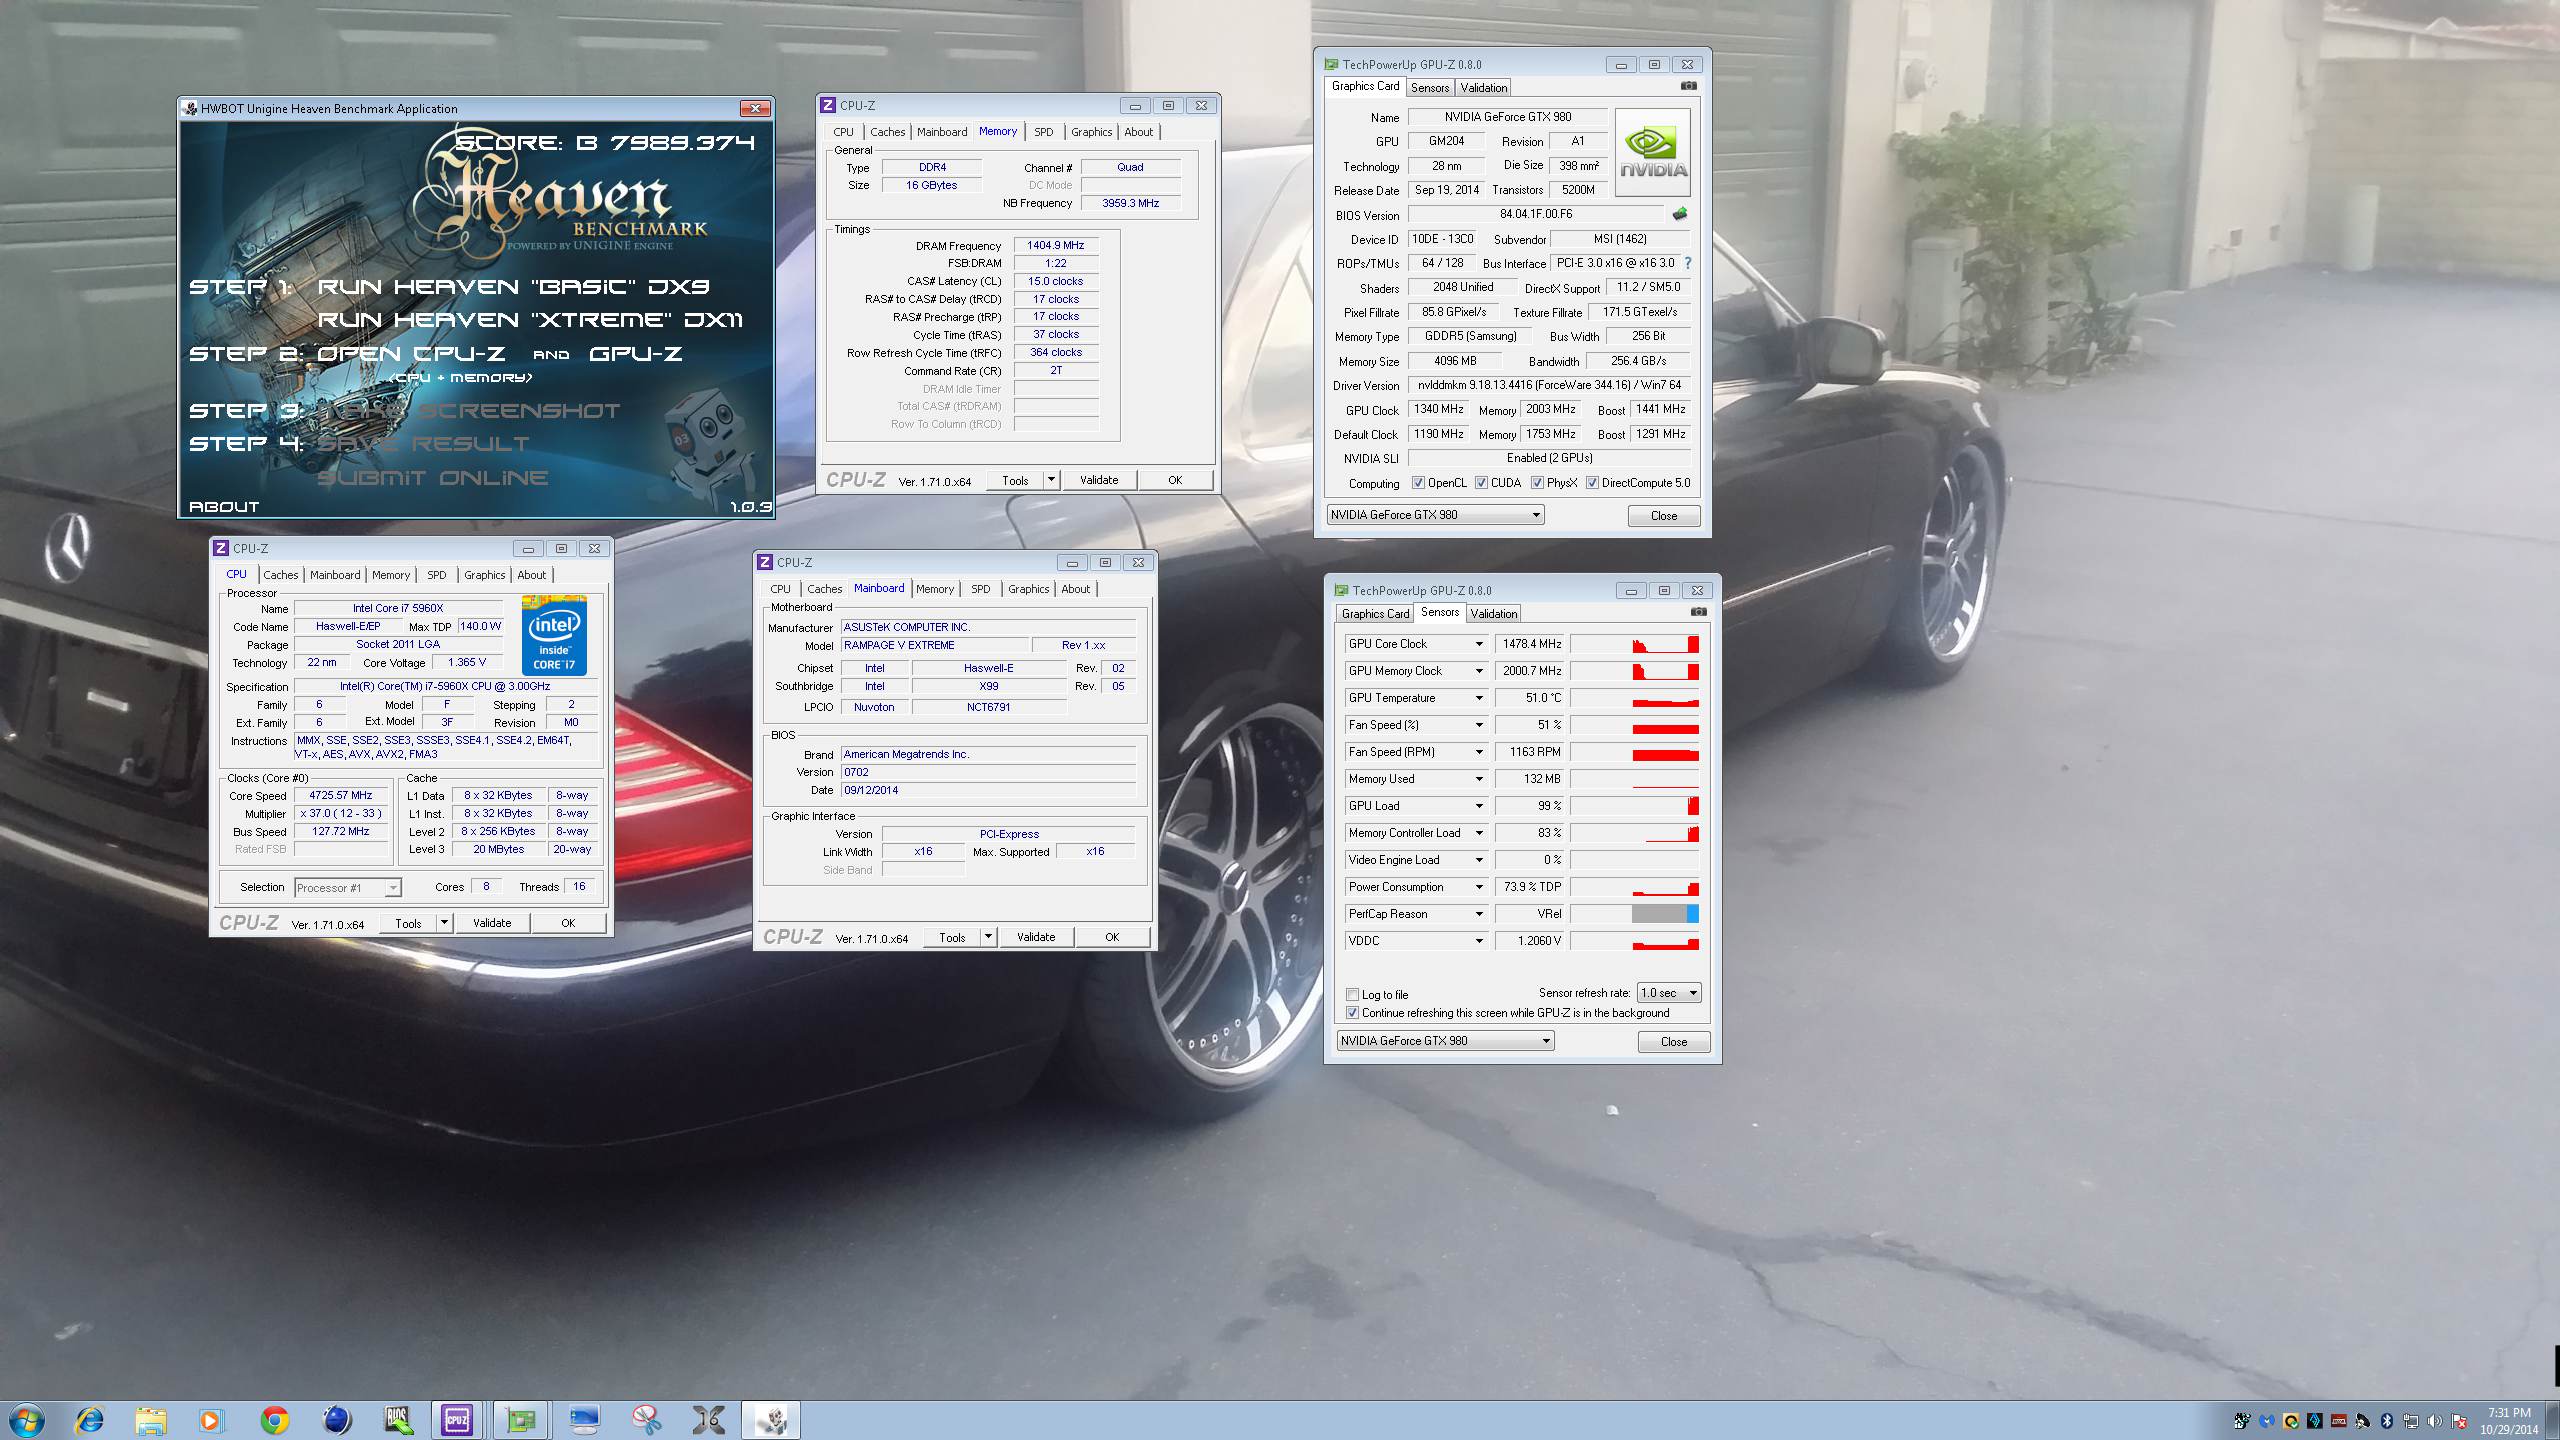2560x1440 pixels.
Task: Open the Processor #1 selection dropdown
Action: (348, 888)
